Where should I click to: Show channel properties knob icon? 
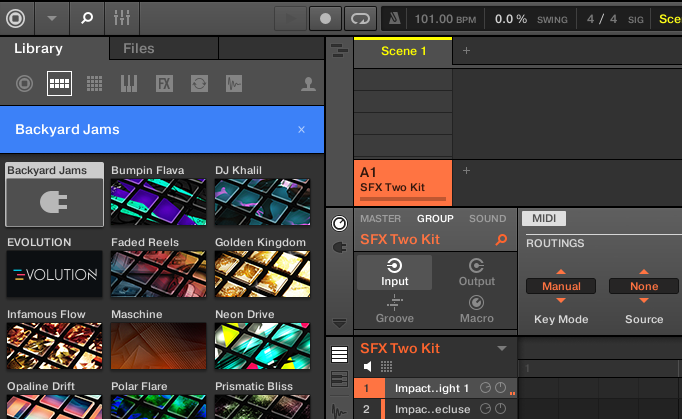click(339, 223)
